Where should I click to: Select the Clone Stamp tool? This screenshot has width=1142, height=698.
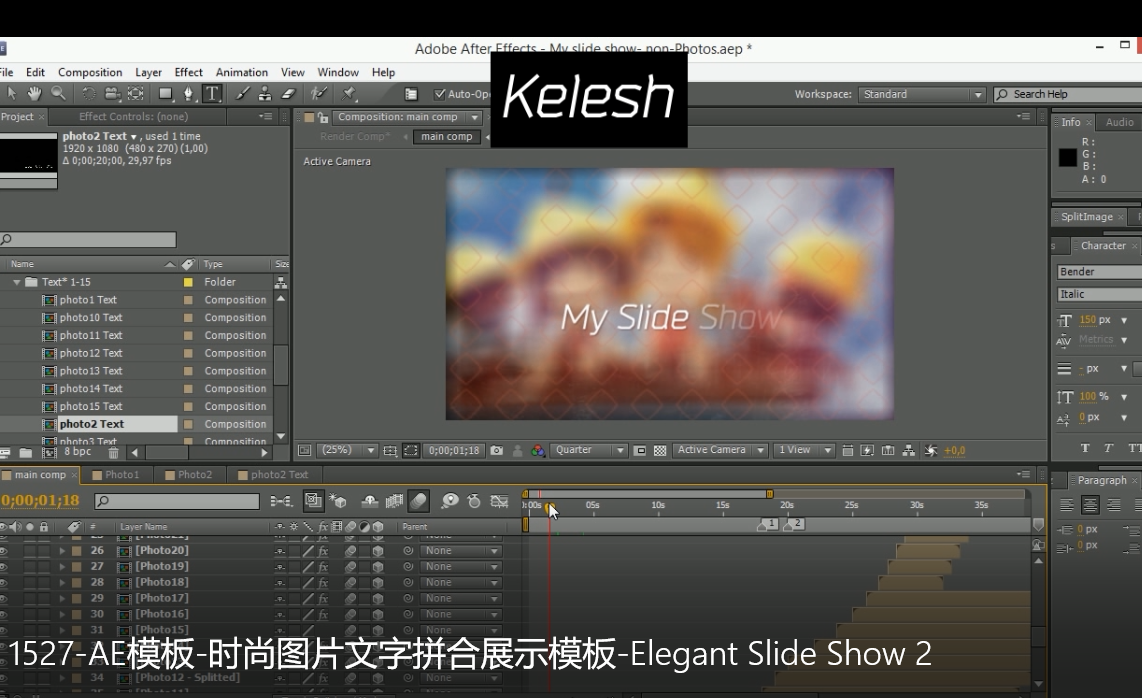coord(265,93)
